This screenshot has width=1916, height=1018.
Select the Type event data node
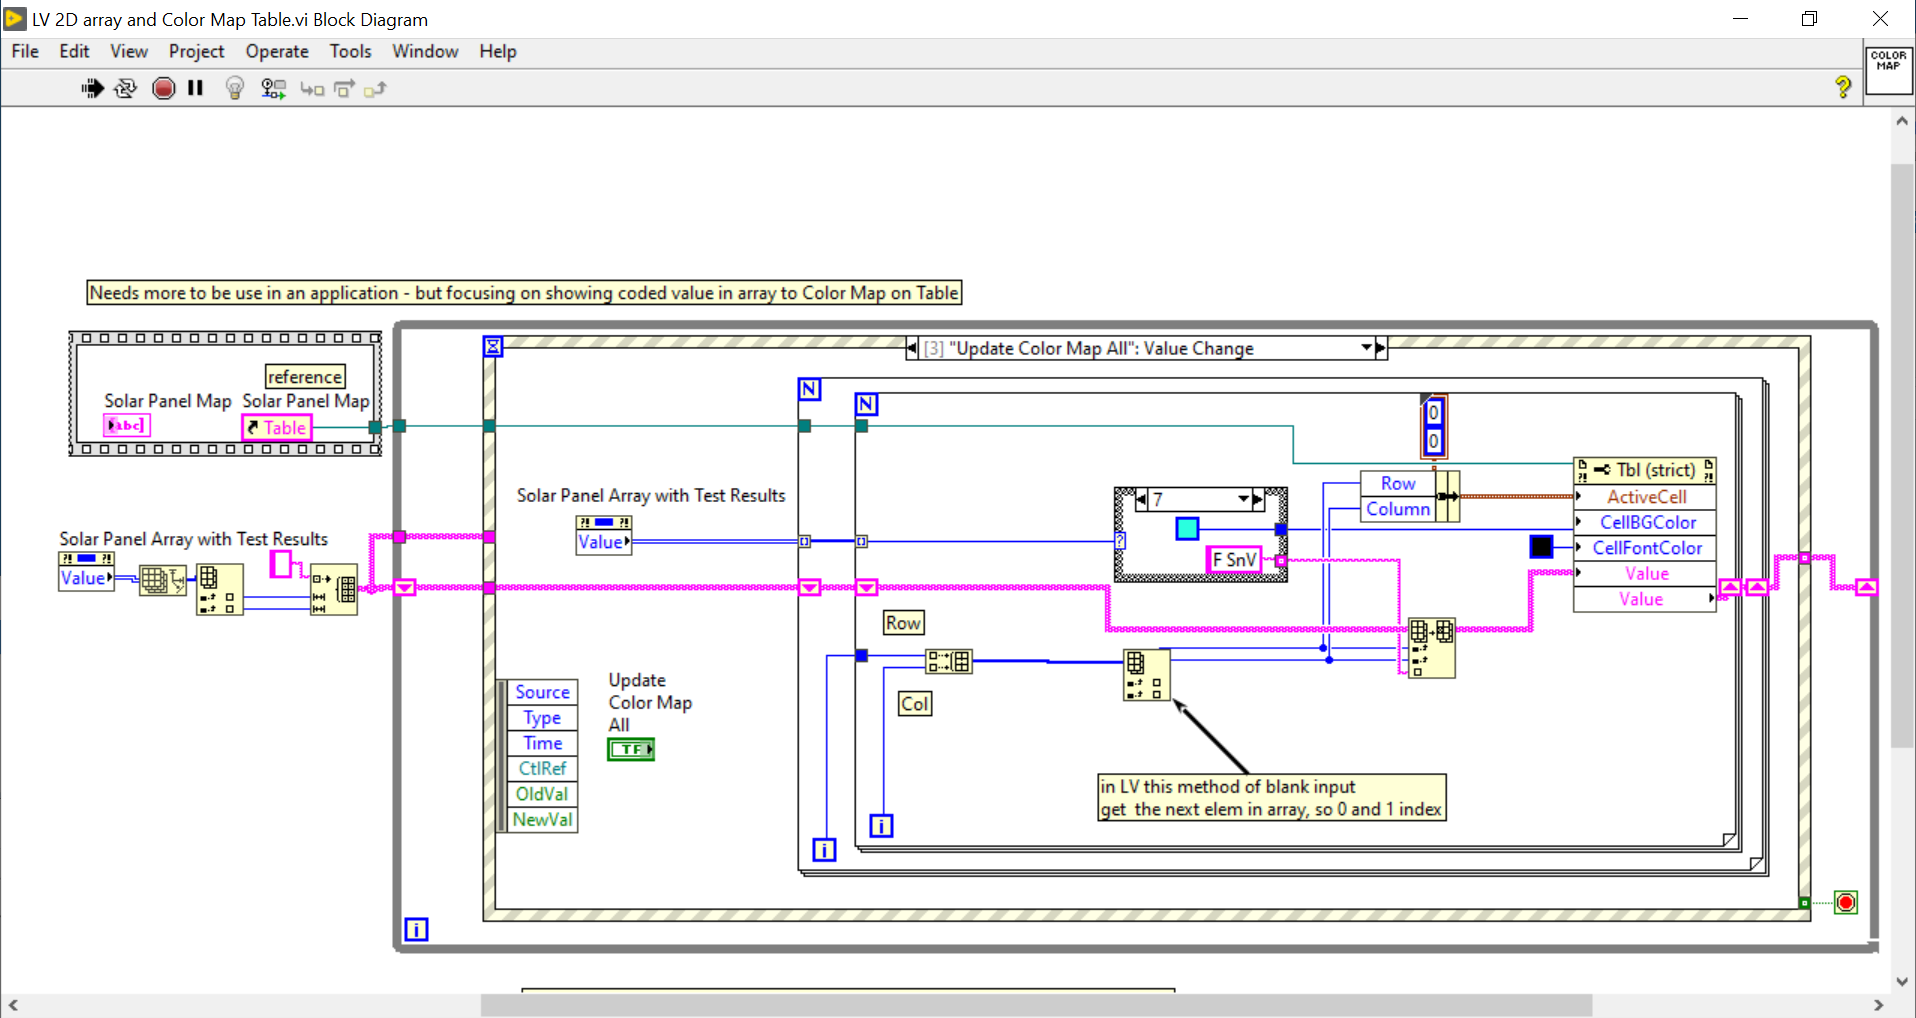(541, 718)
